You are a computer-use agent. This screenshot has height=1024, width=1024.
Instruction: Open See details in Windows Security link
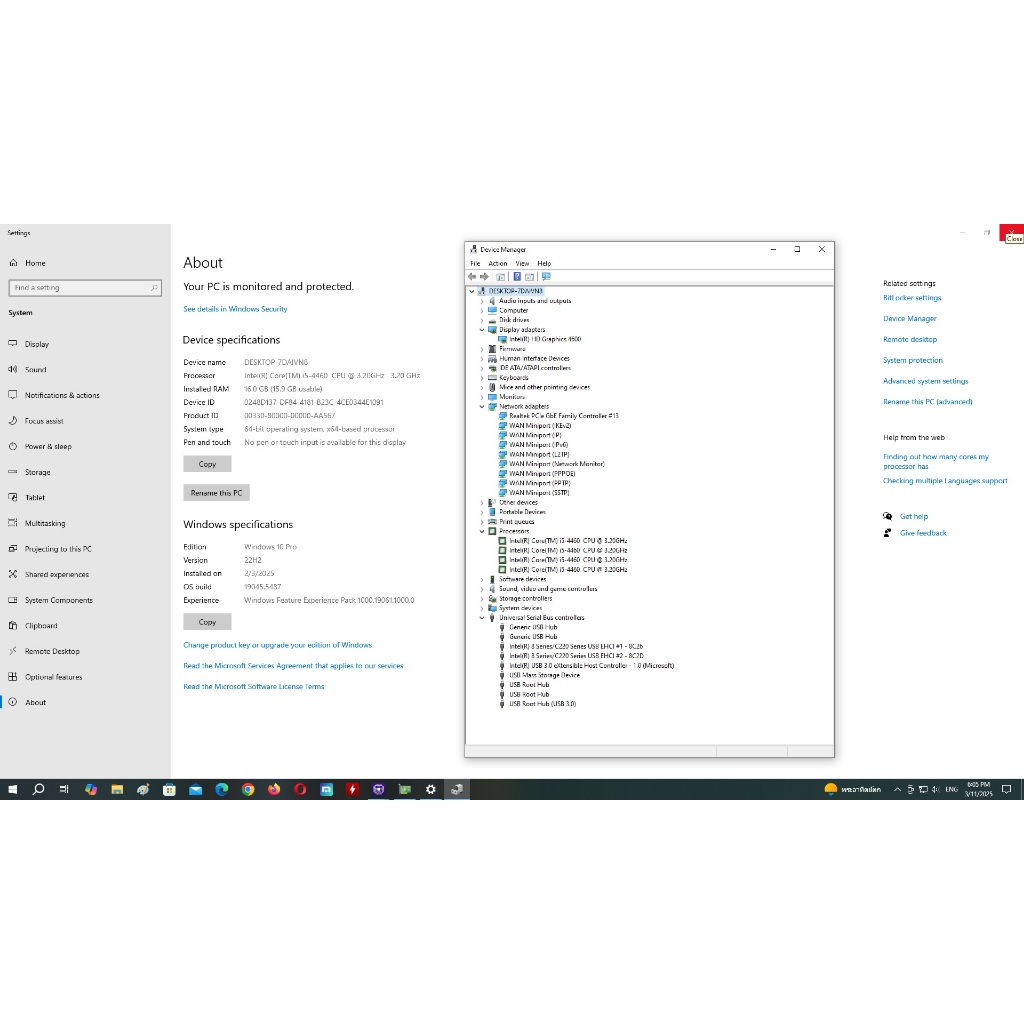[x=235, y=309]
